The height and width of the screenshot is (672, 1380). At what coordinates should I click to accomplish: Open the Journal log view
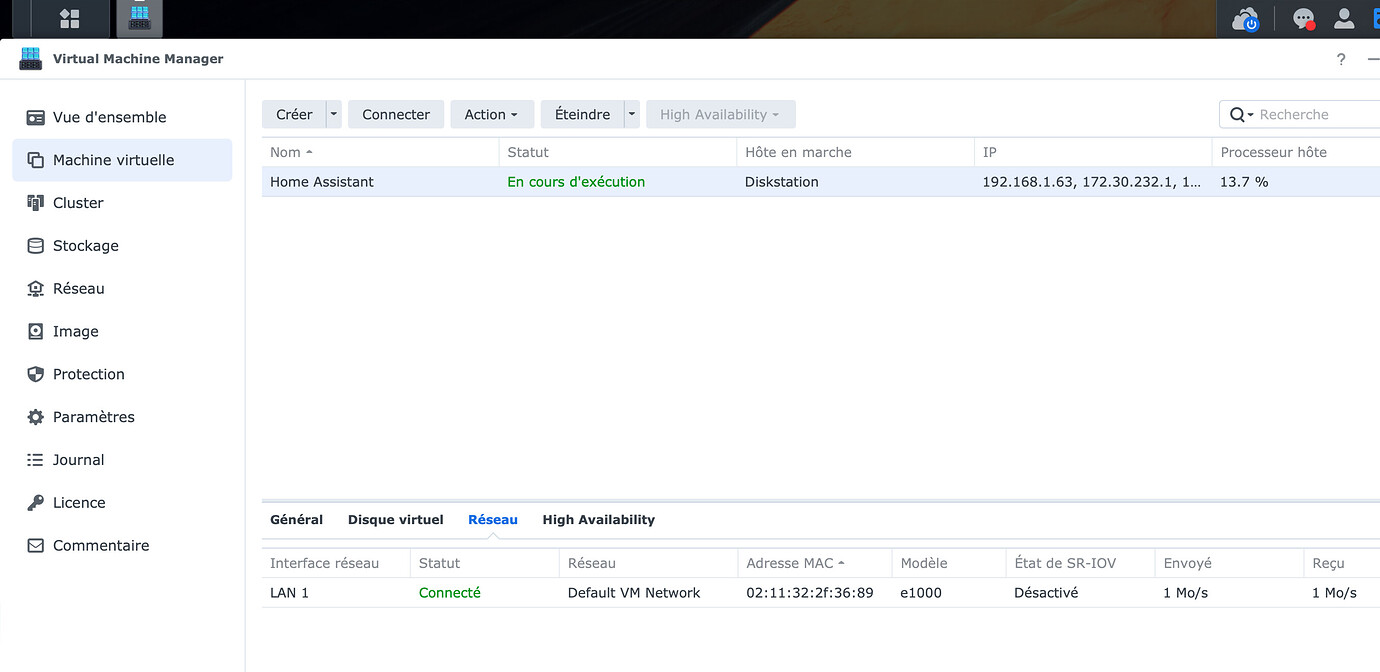click(78, 459)
